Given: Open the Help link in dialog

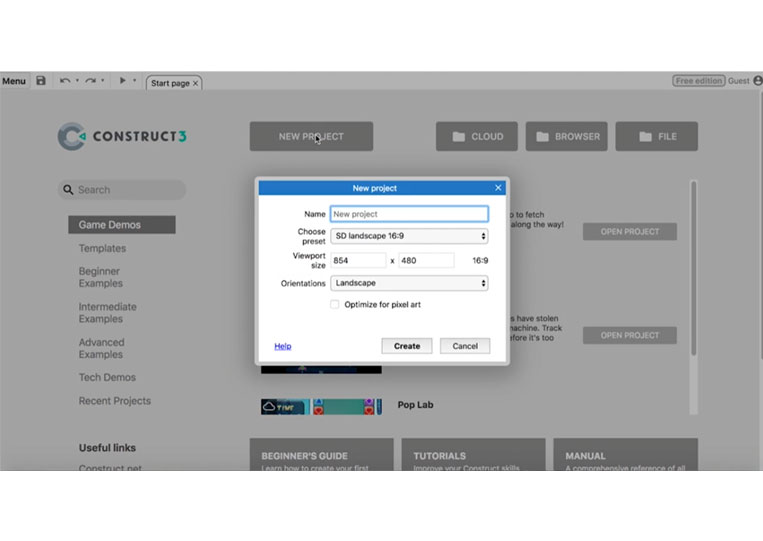Looking at the screenshot, I should coord(283,346).
